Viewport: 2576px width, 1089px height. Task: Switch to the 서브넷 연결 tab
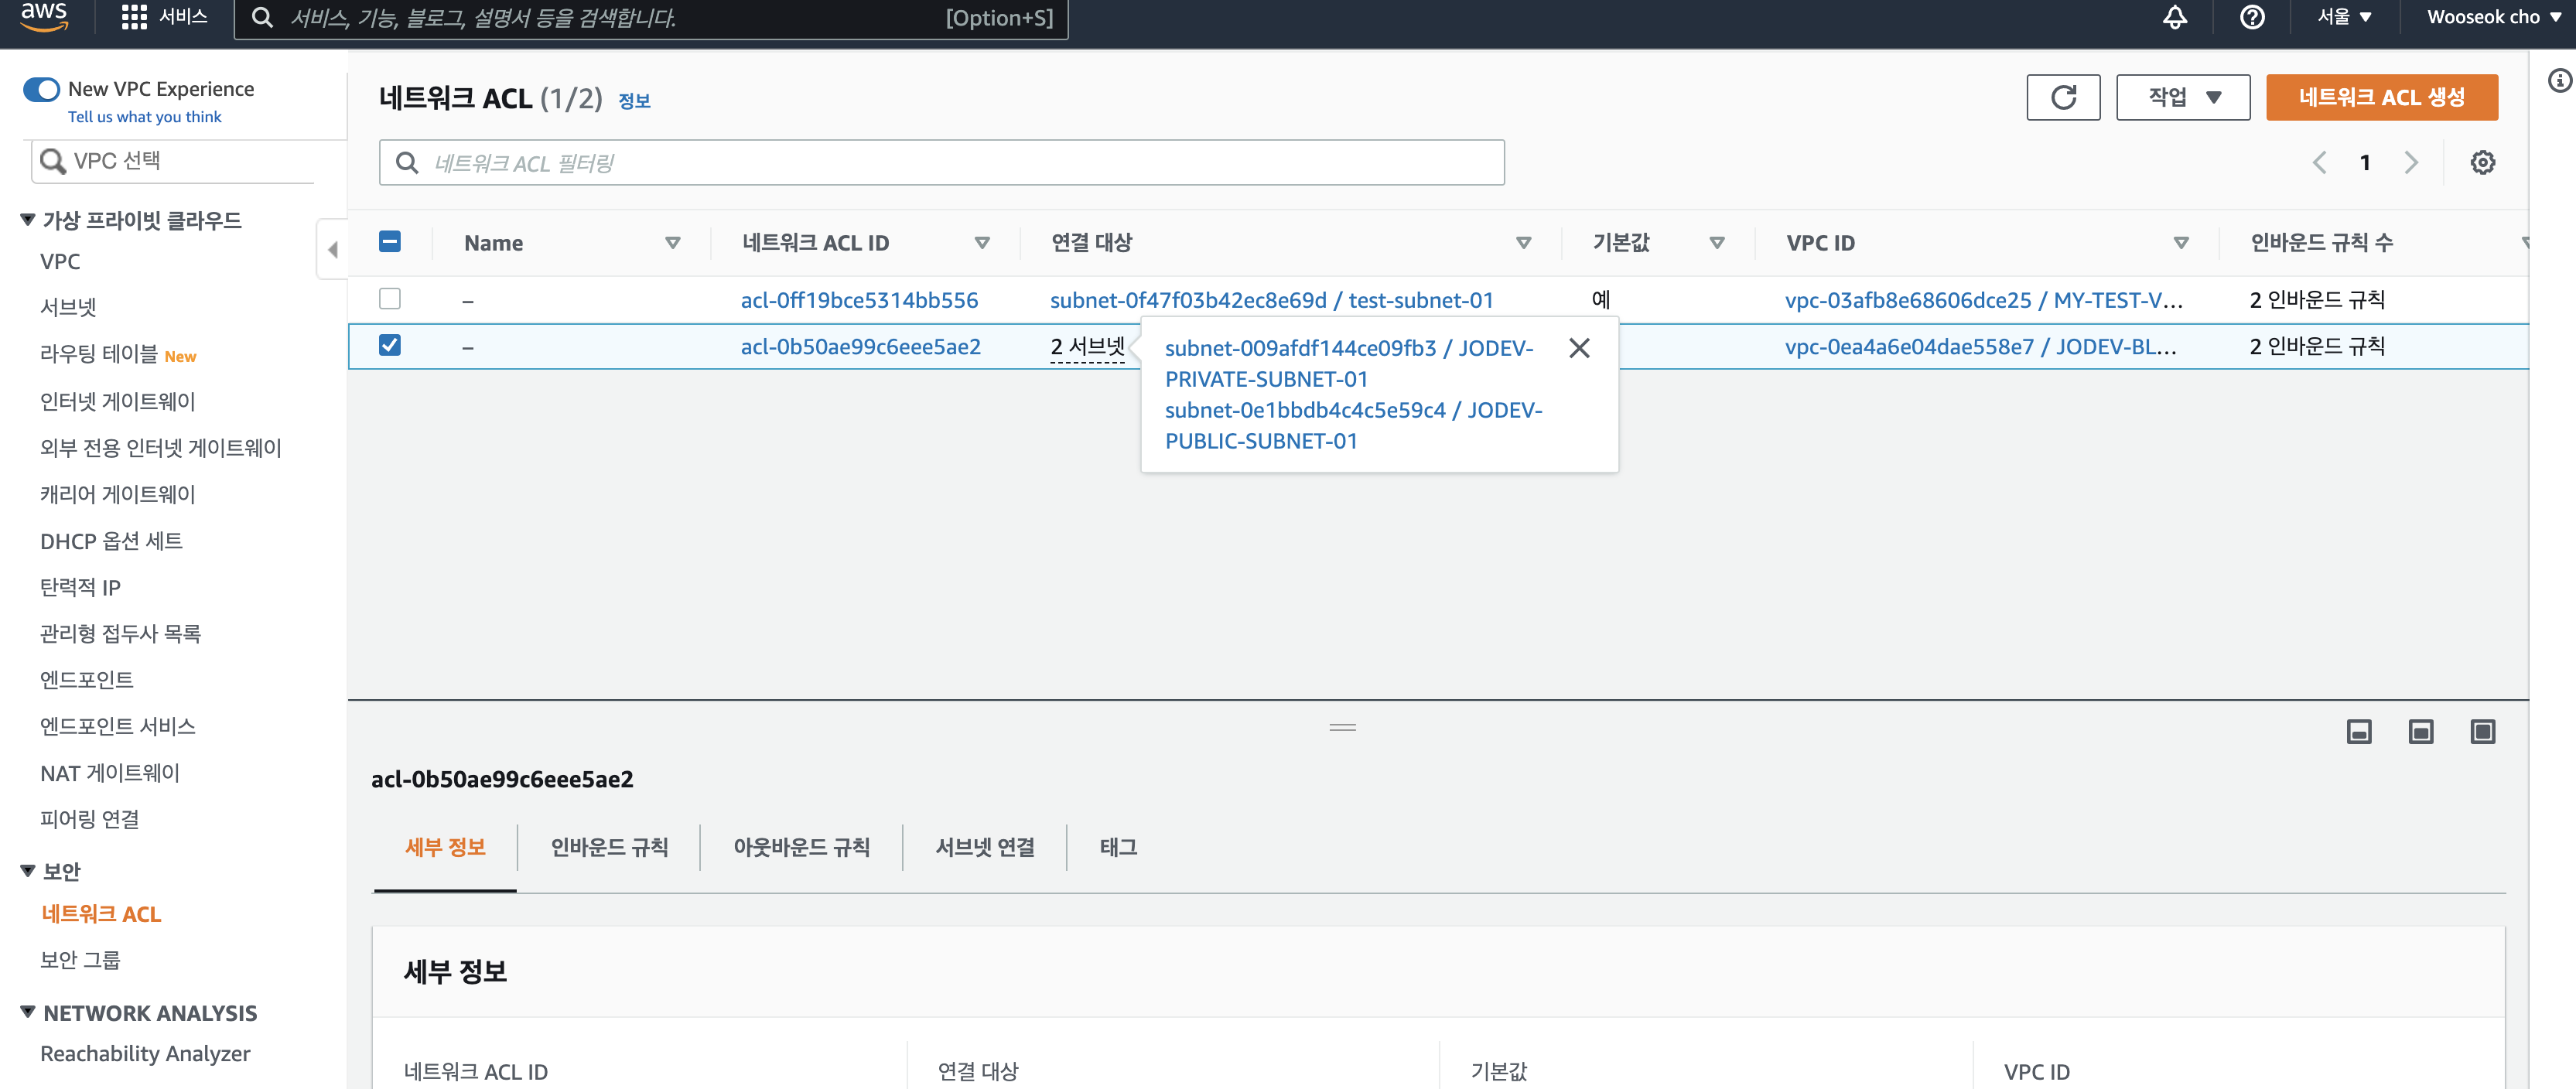pos(984,847)
